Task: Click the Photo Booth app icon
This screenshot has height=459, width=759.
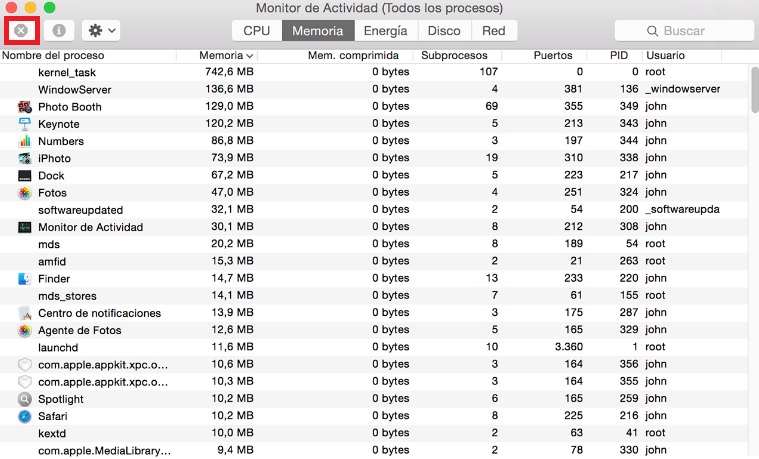Action: coord(25,107)
